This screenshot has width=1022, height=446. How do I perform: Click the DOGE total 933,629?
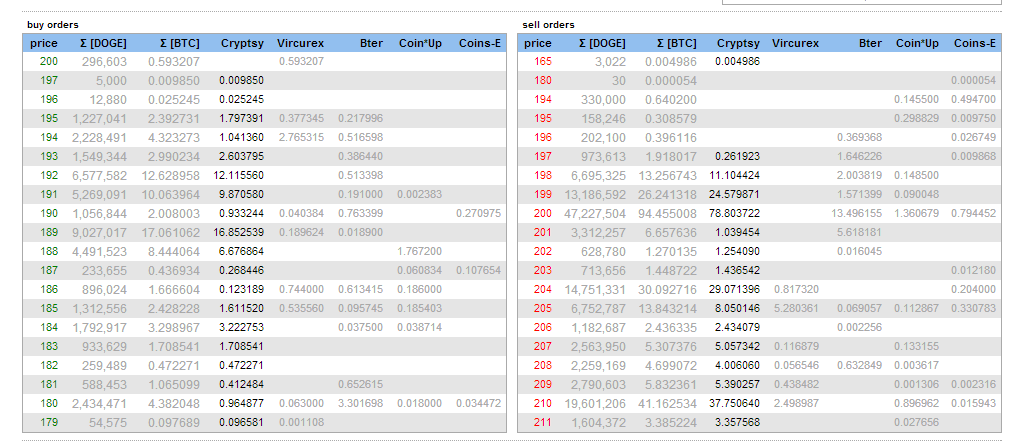coord(104,347)
